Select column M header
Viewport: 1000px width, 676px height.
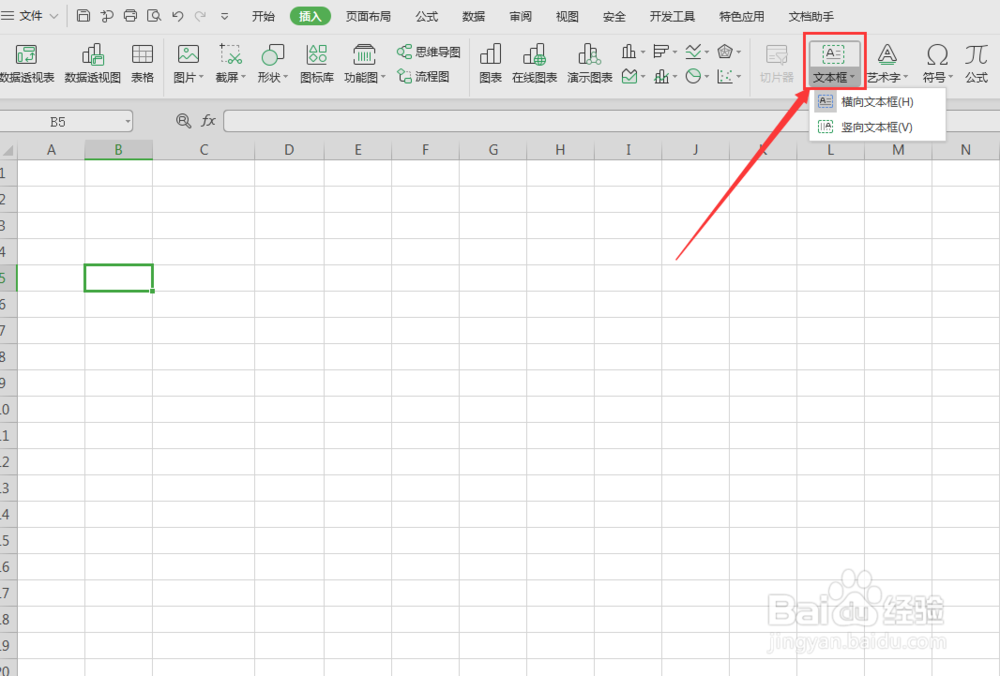[898, 150]
